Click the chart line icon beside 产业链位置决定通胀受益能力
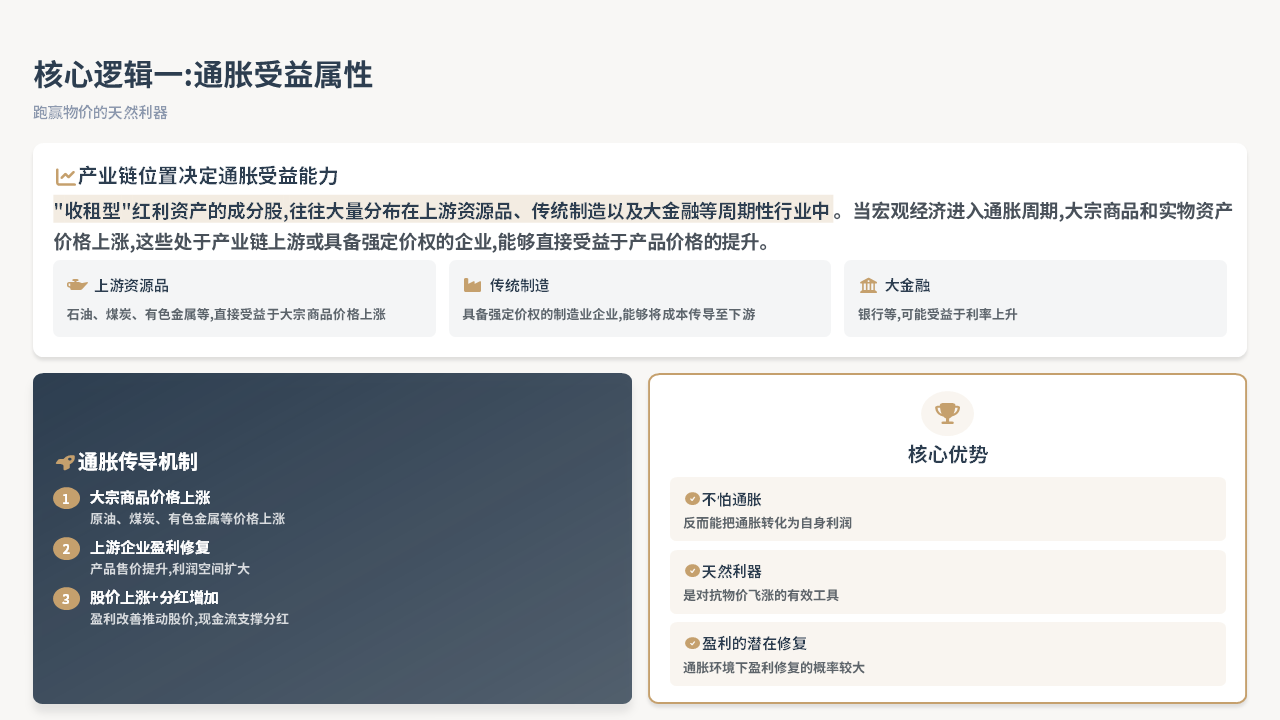 click(x=65, y=177)
